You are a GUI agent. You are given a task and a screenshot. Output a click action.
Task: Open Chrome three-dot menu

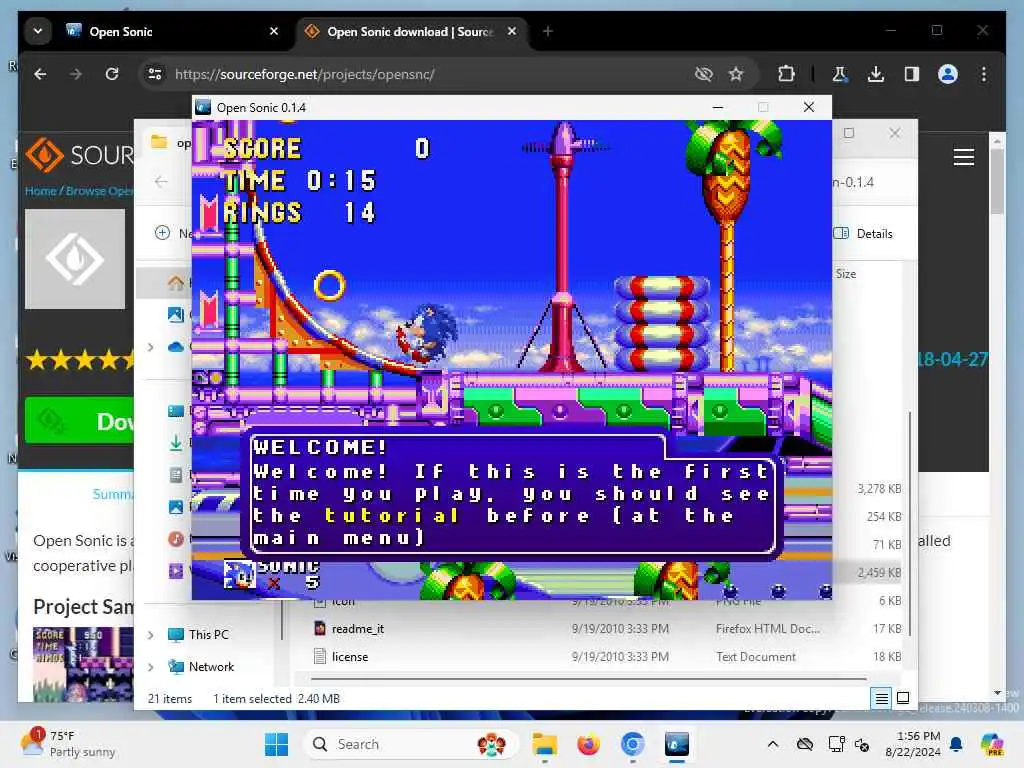[x=984, y=74]
